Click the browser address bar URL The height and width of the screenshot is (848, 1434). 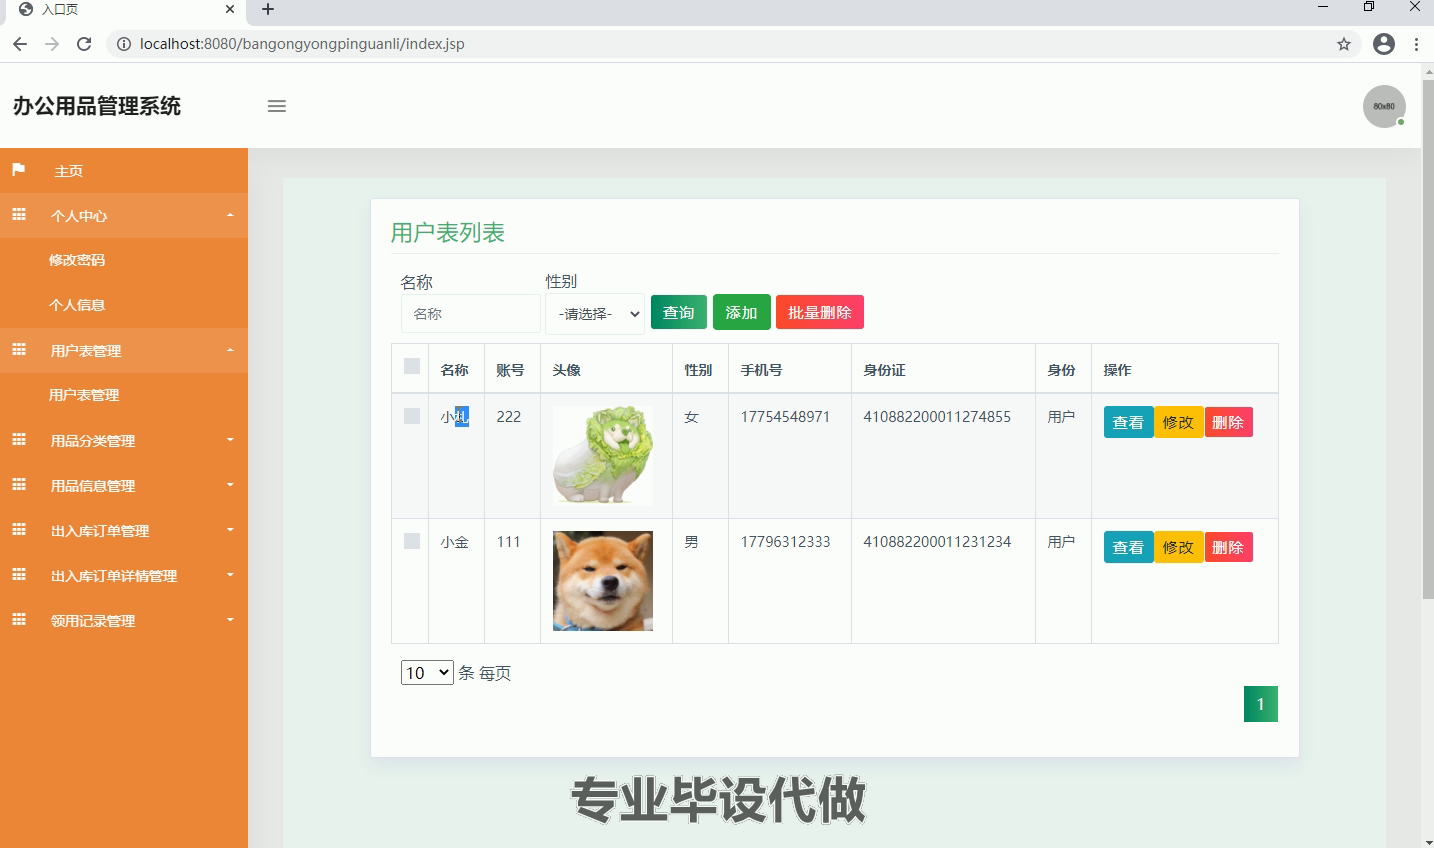point(302,44)
